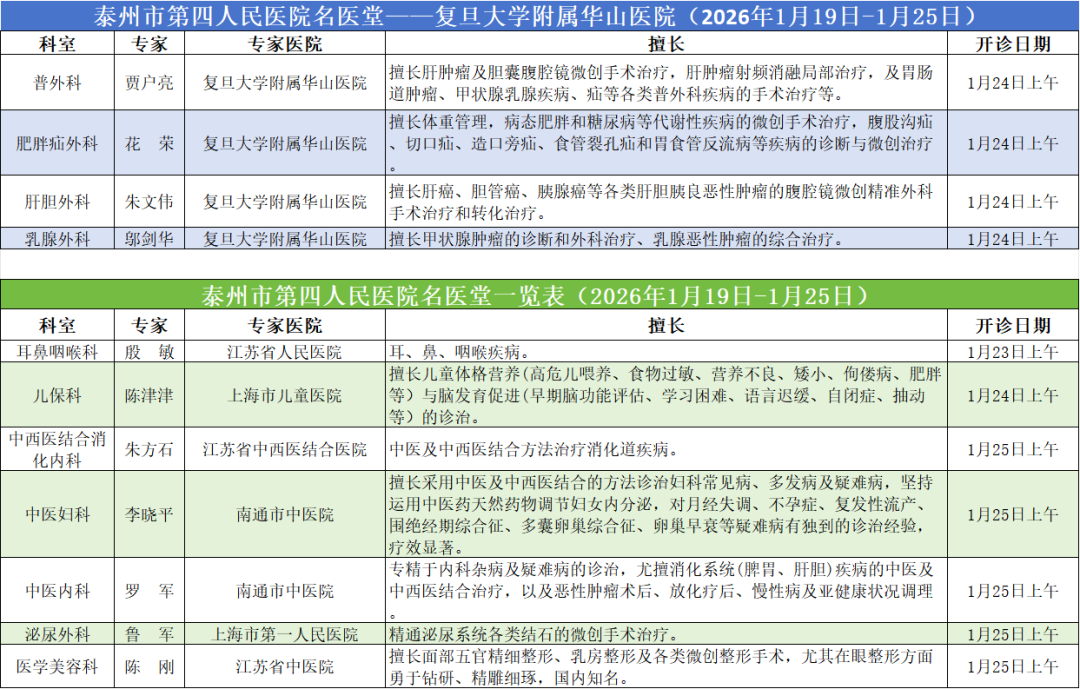This screenshot has height=689, width=1080.
Task: Select 鲁军 in the 泌尿外科 row
Action: tap(150, 633)
